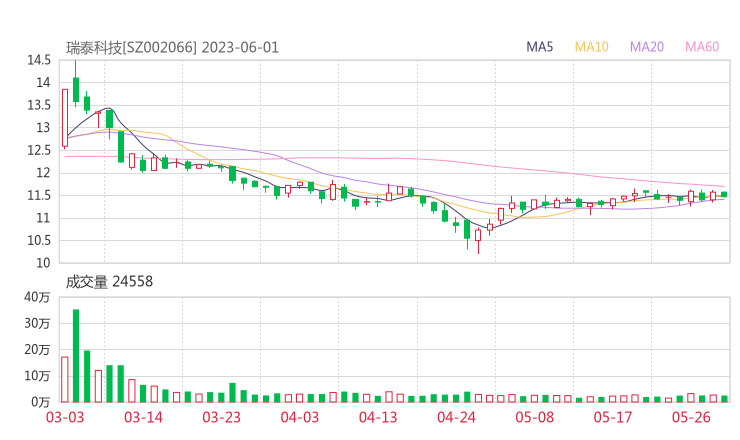
Task: Select the 03-23 date axis label
Action: pos(221,417)
